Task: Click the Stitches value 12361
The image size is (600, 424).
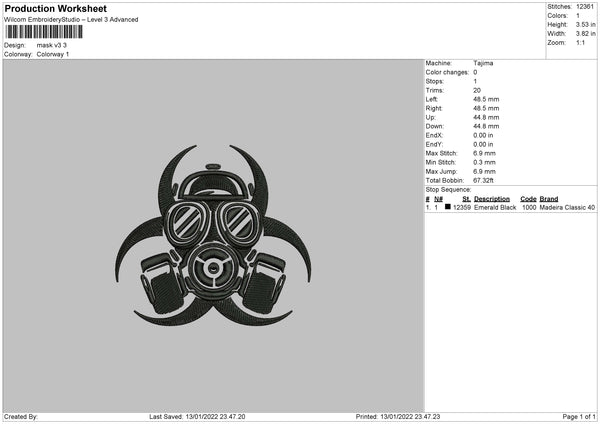Action: point(585,7)
